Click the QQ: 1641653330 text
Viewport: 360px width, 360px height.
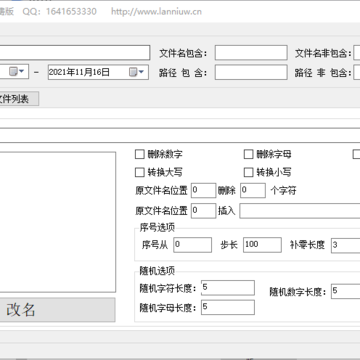[x=60, y=12]
